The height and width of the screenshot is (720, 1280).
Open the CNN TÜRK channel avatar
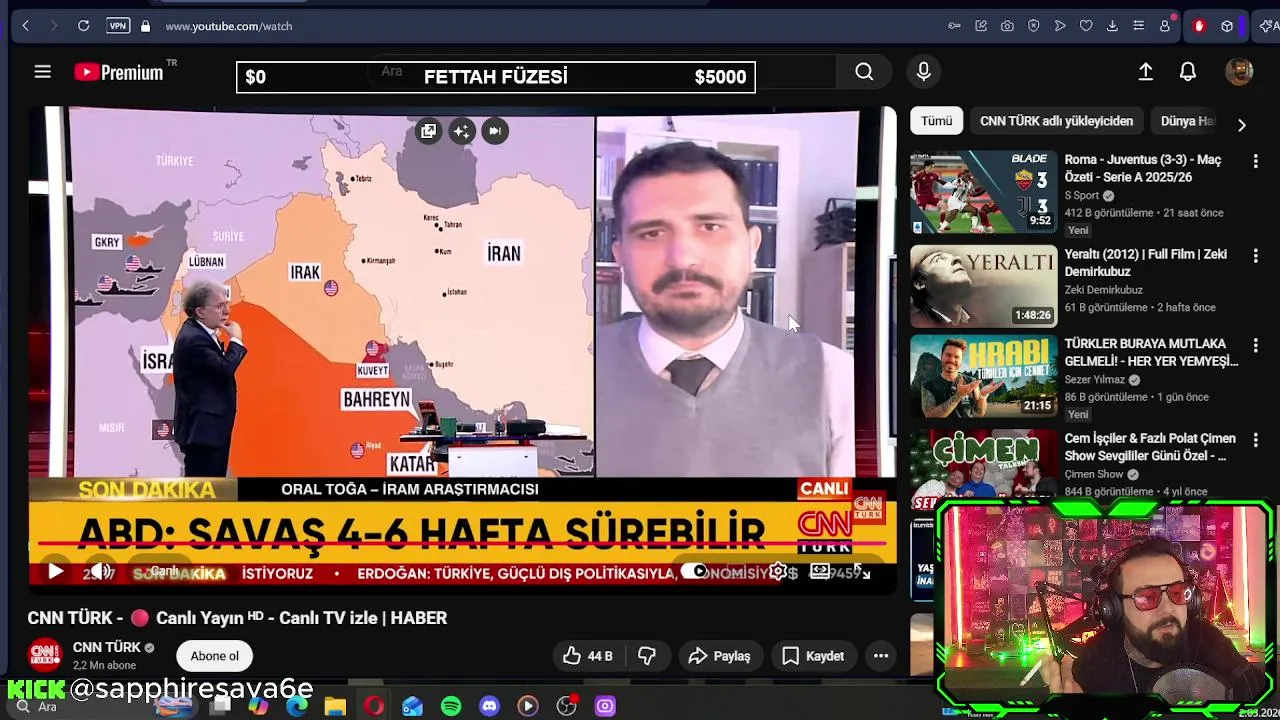45,655
